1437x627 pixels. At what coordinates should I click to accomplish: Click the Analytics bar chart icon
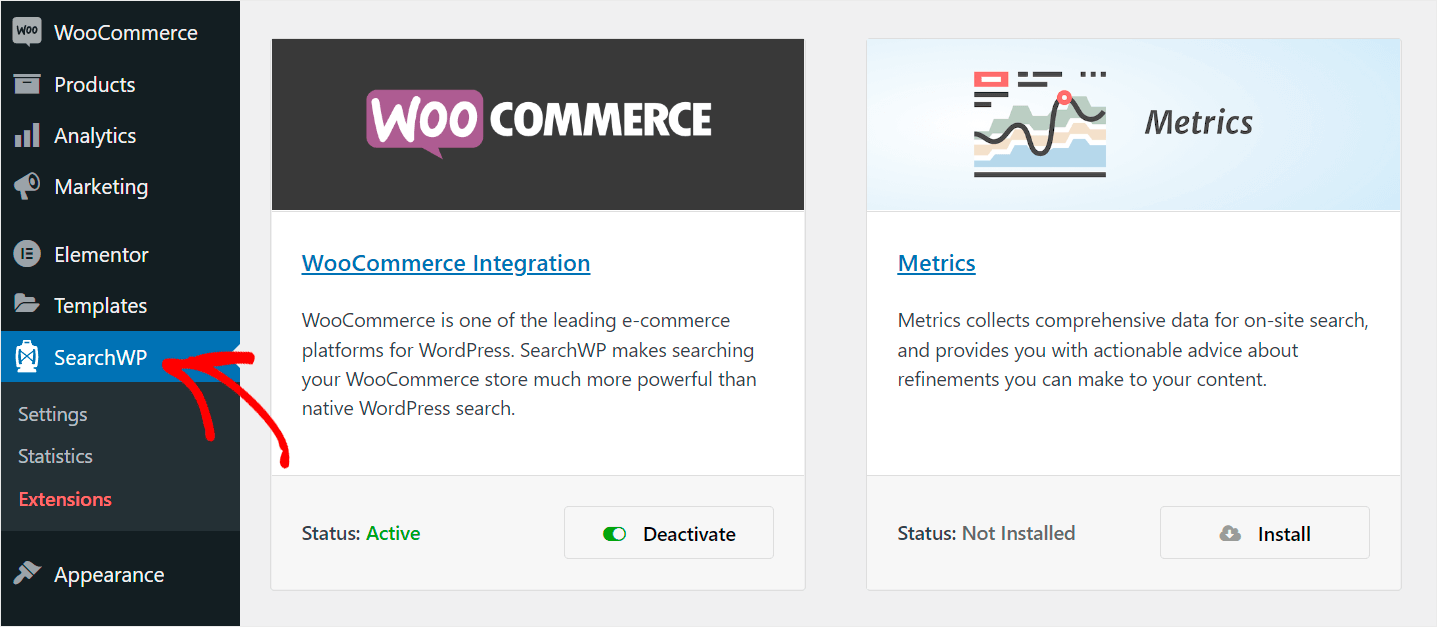(27, 135)
